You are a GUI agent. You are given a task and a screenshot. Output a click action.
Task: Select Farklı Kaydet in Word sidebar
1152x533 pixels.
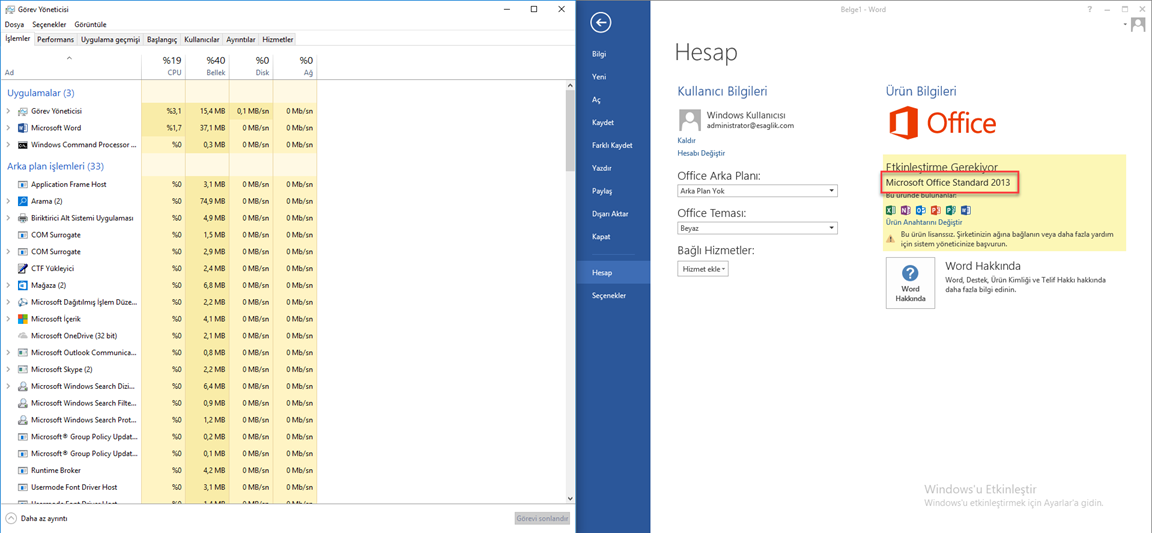coord(613,146)
